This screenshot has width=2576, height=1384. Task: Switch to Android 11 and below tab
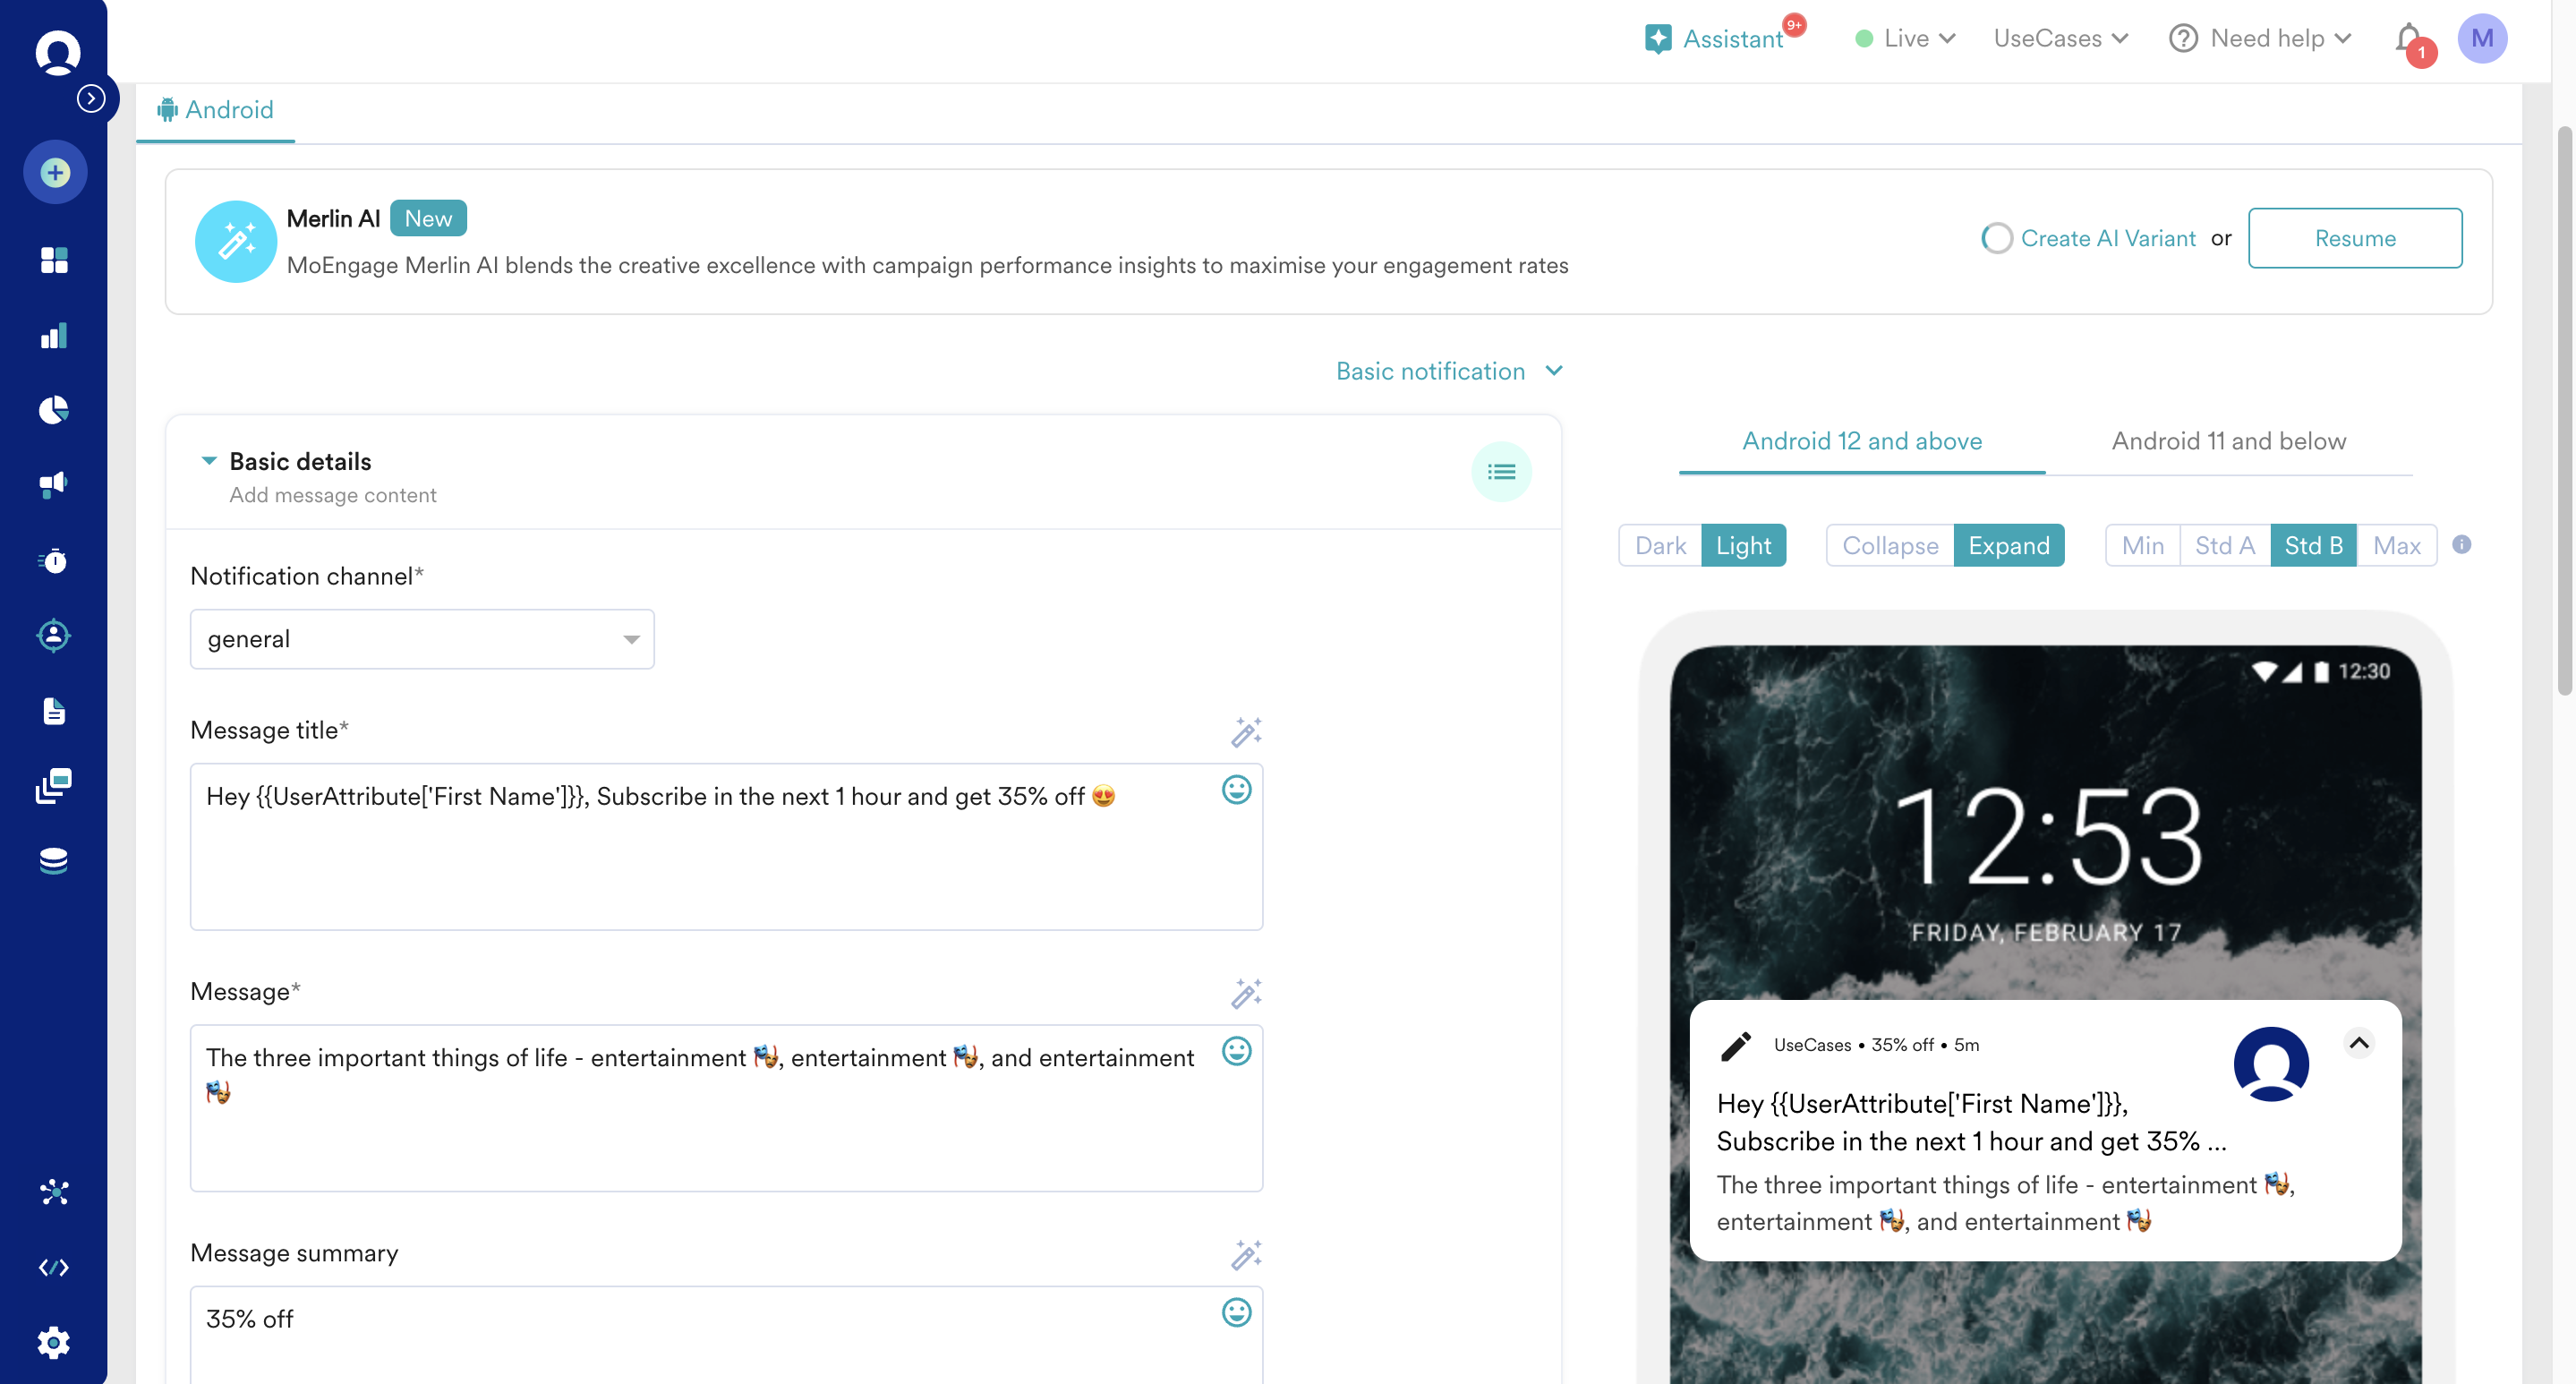click(2228, 441)
